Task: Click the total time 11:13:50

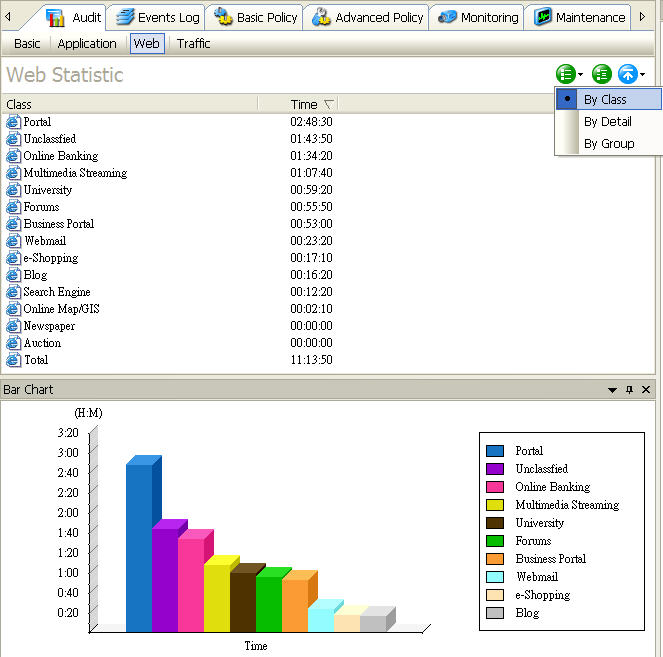Action: click(311, 360)
